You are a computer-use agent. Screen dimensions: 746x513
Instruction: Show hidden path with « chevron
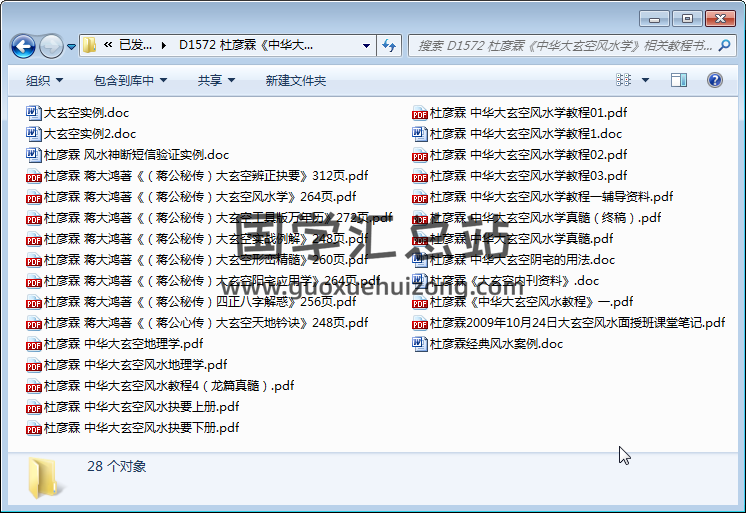coord(108,45)
